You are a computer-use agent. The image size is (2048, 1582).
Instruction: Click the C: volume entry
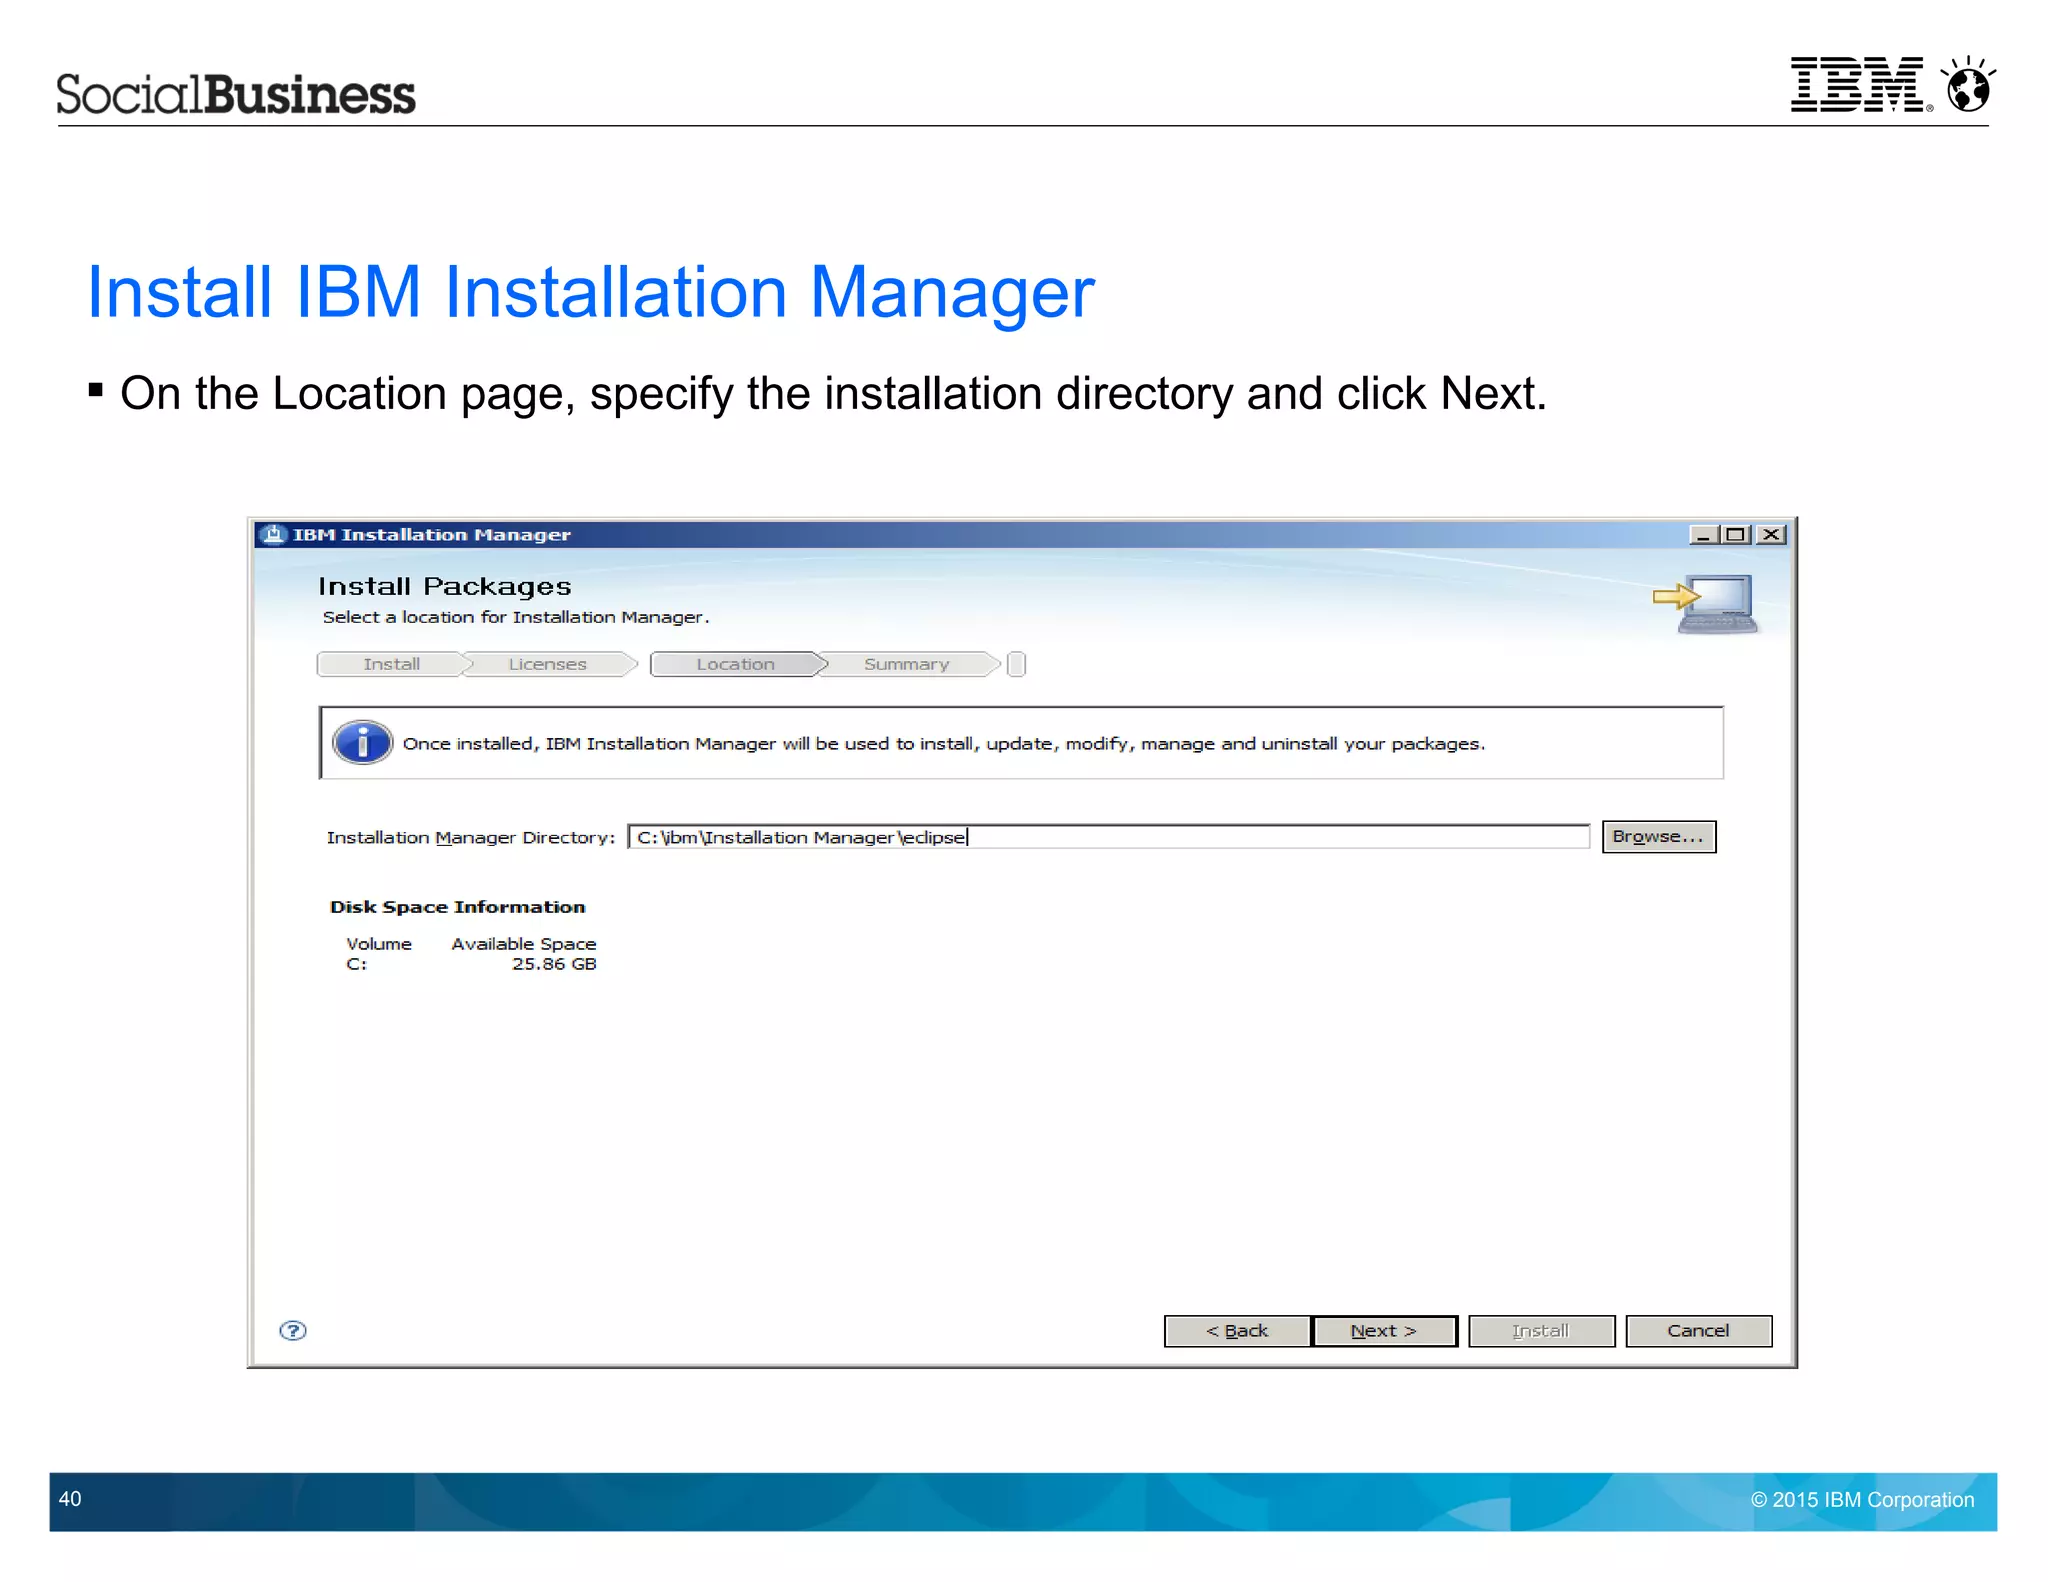[357, 964]
